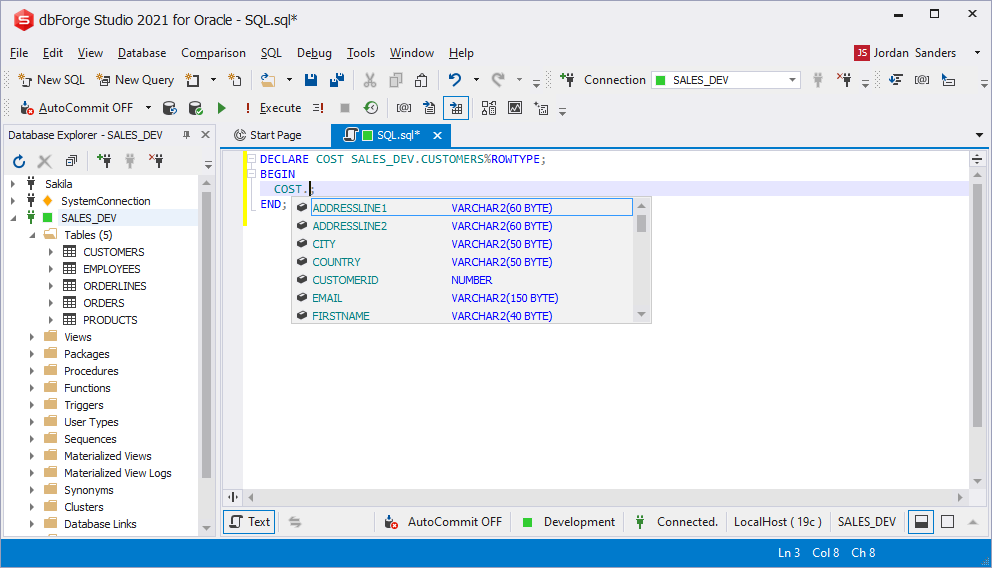Close the Database Explorer panel
The image size is (992, 568).
coord(205,135)
